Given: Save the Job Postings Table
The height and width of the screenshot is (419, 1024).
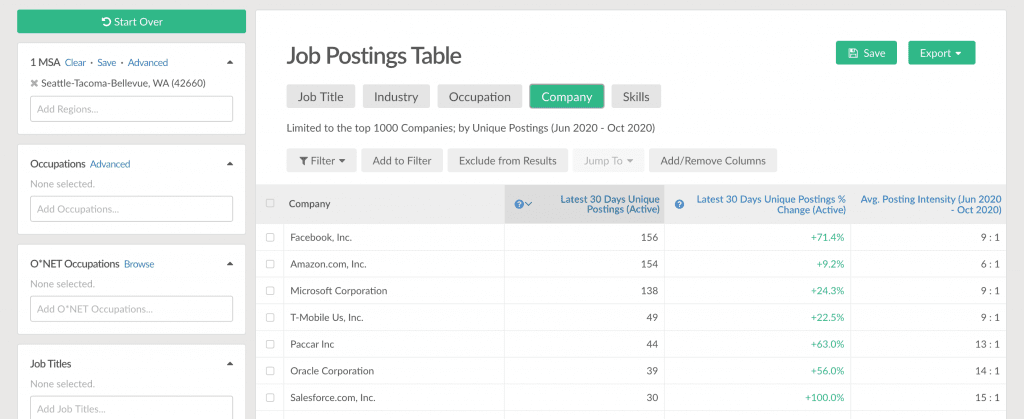Looking at the screenshot, I should pyautogui.click(x=865, y=53).
